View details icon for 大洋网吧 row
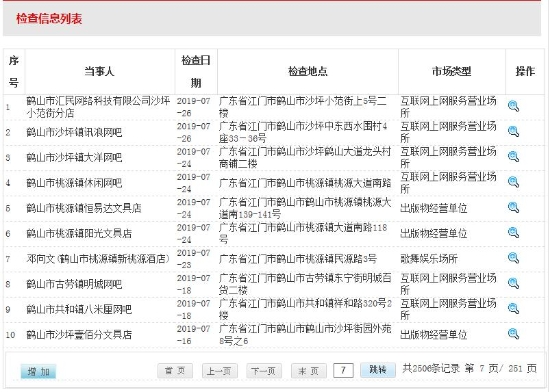The height and width of the screenshot is (392, 550). point(513,157)
